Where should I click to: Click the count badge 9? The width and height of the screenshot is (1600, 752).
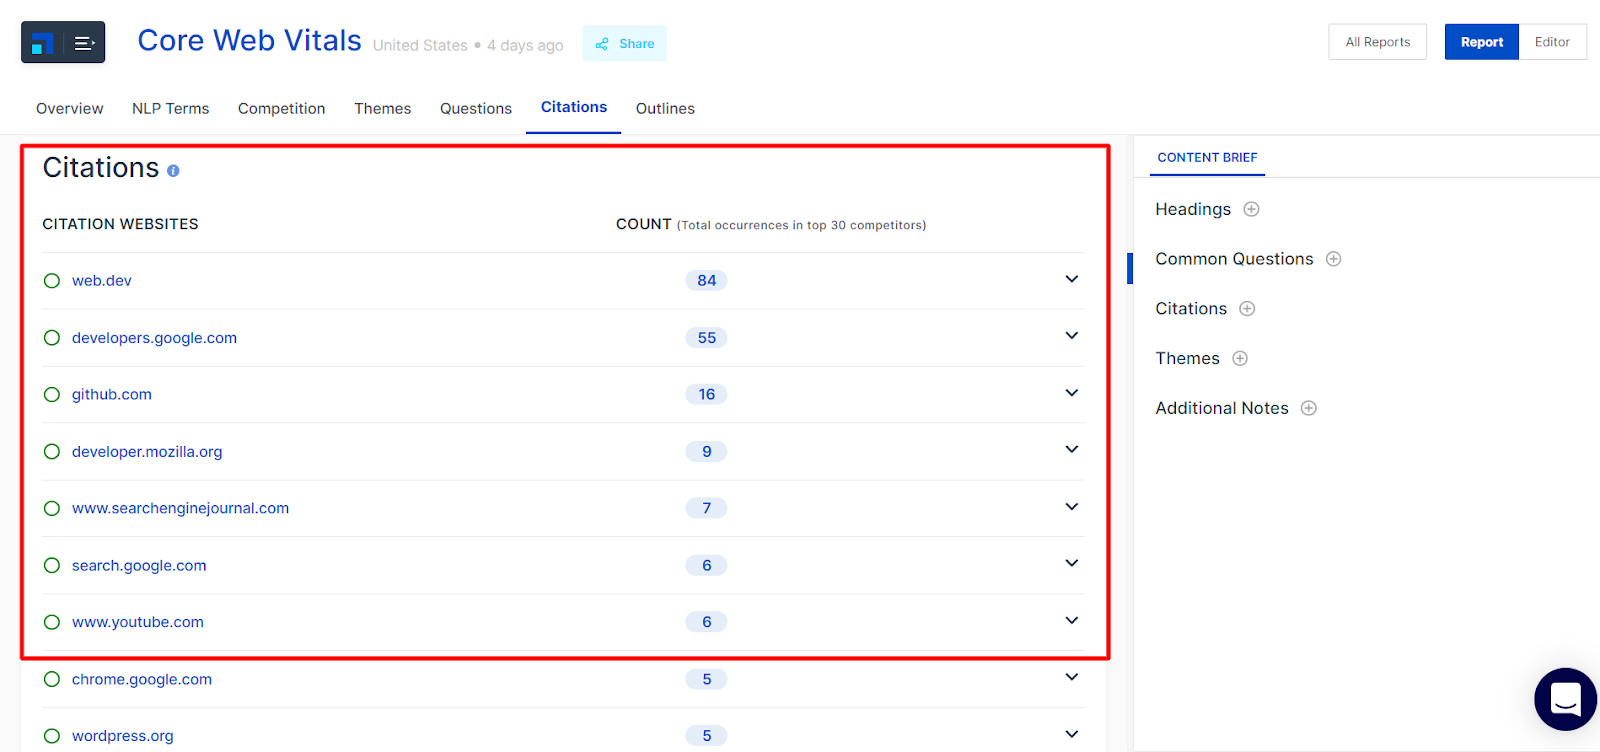point(707,452)
